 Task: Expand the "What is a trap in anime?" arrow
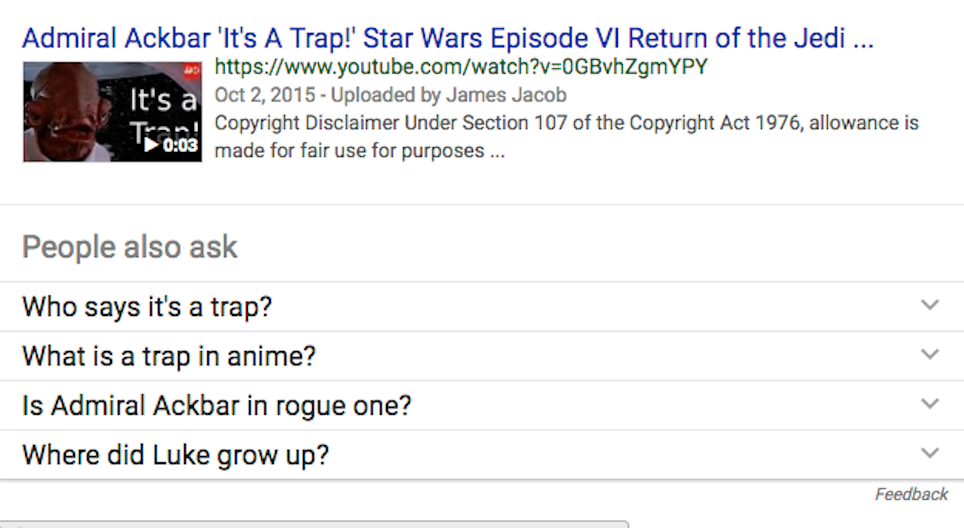coord(930,355)
